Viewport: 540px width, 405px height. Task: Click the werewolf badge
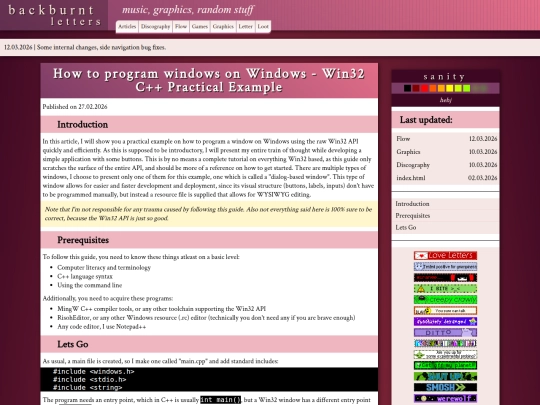tap(445, 398)
